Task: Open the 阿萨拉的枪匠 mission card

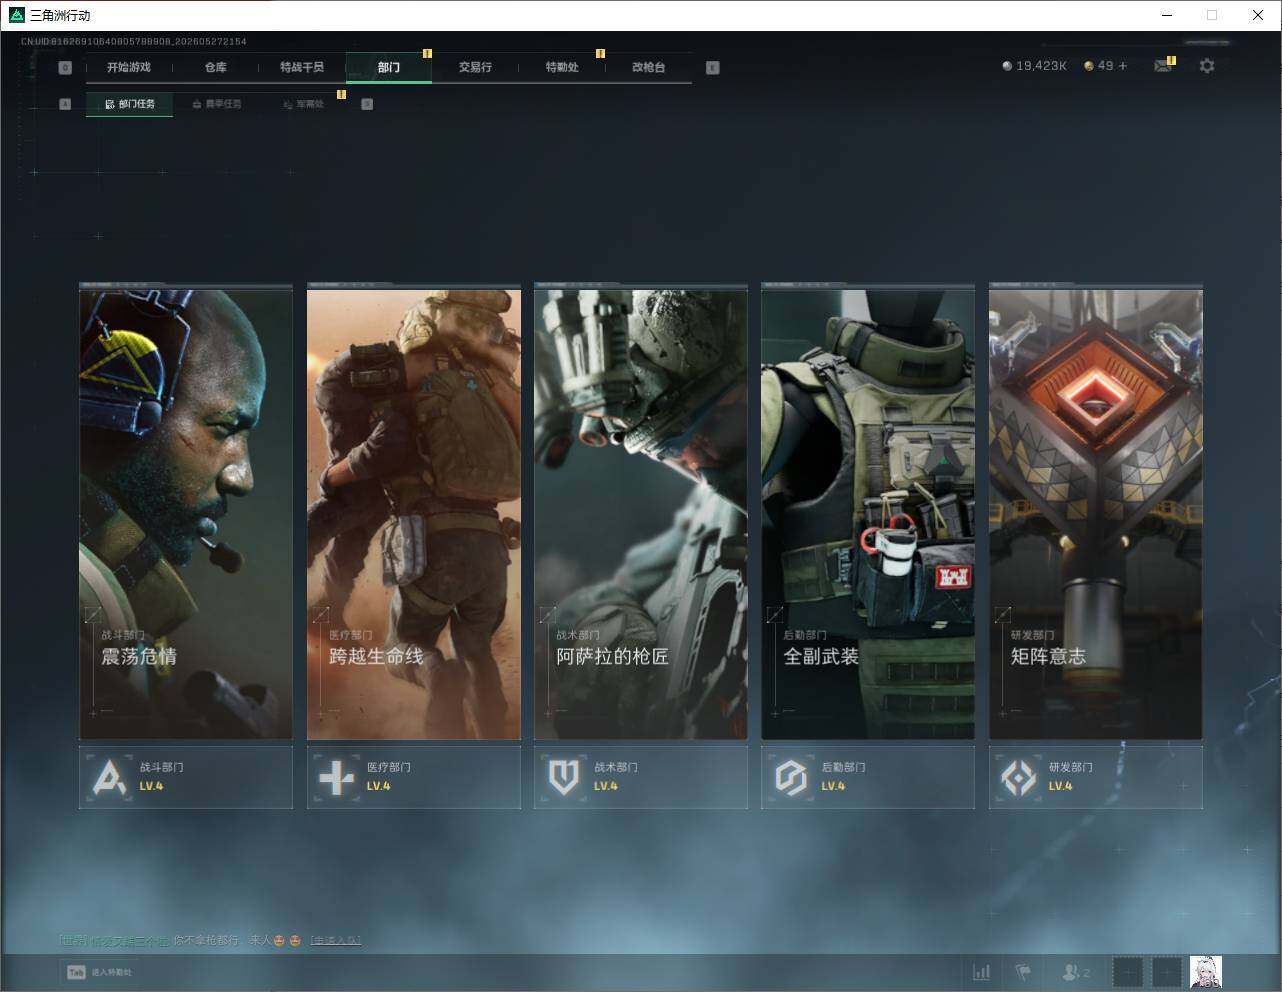Action: coord(641,513)
